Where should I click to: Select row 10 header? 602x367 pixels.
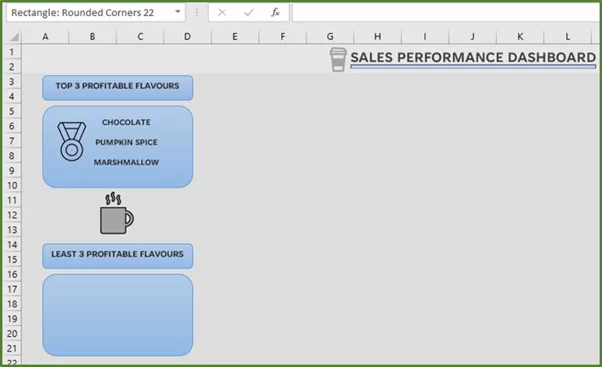pos(12,185)
